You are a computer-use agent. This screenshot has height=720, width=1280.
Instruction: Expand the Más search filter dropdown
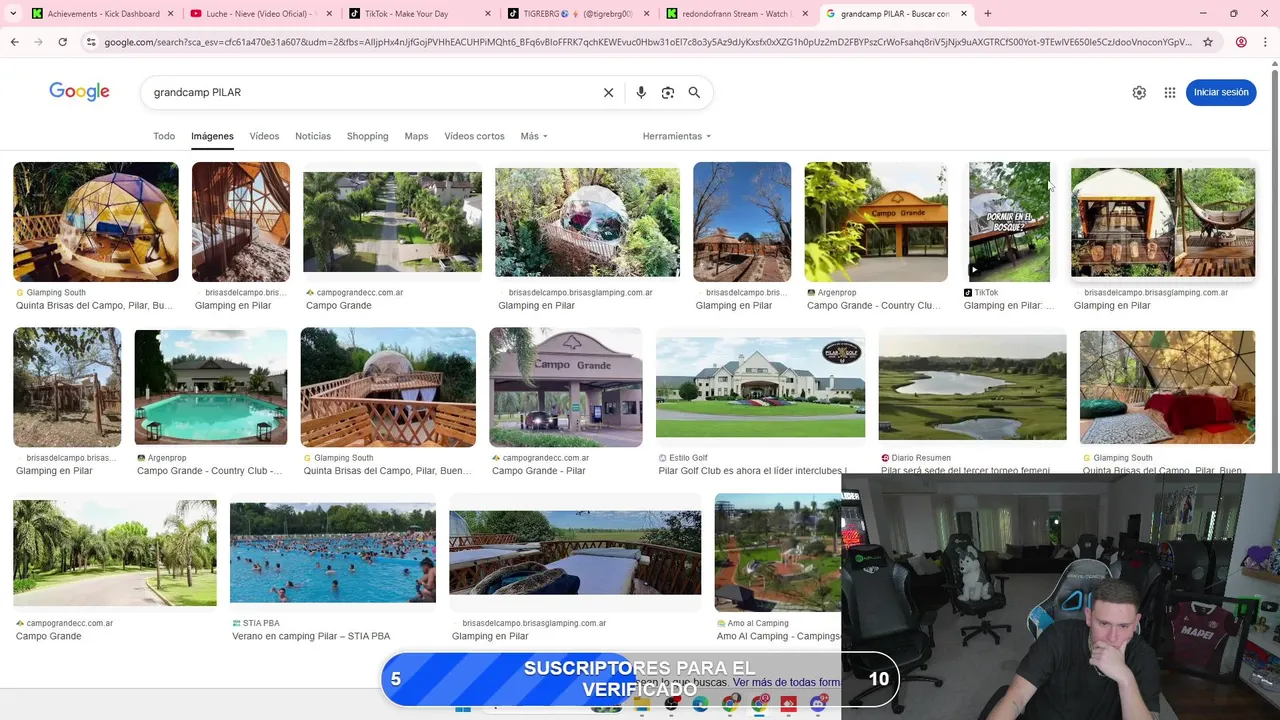pyautogui.click(x=533, y=136)
